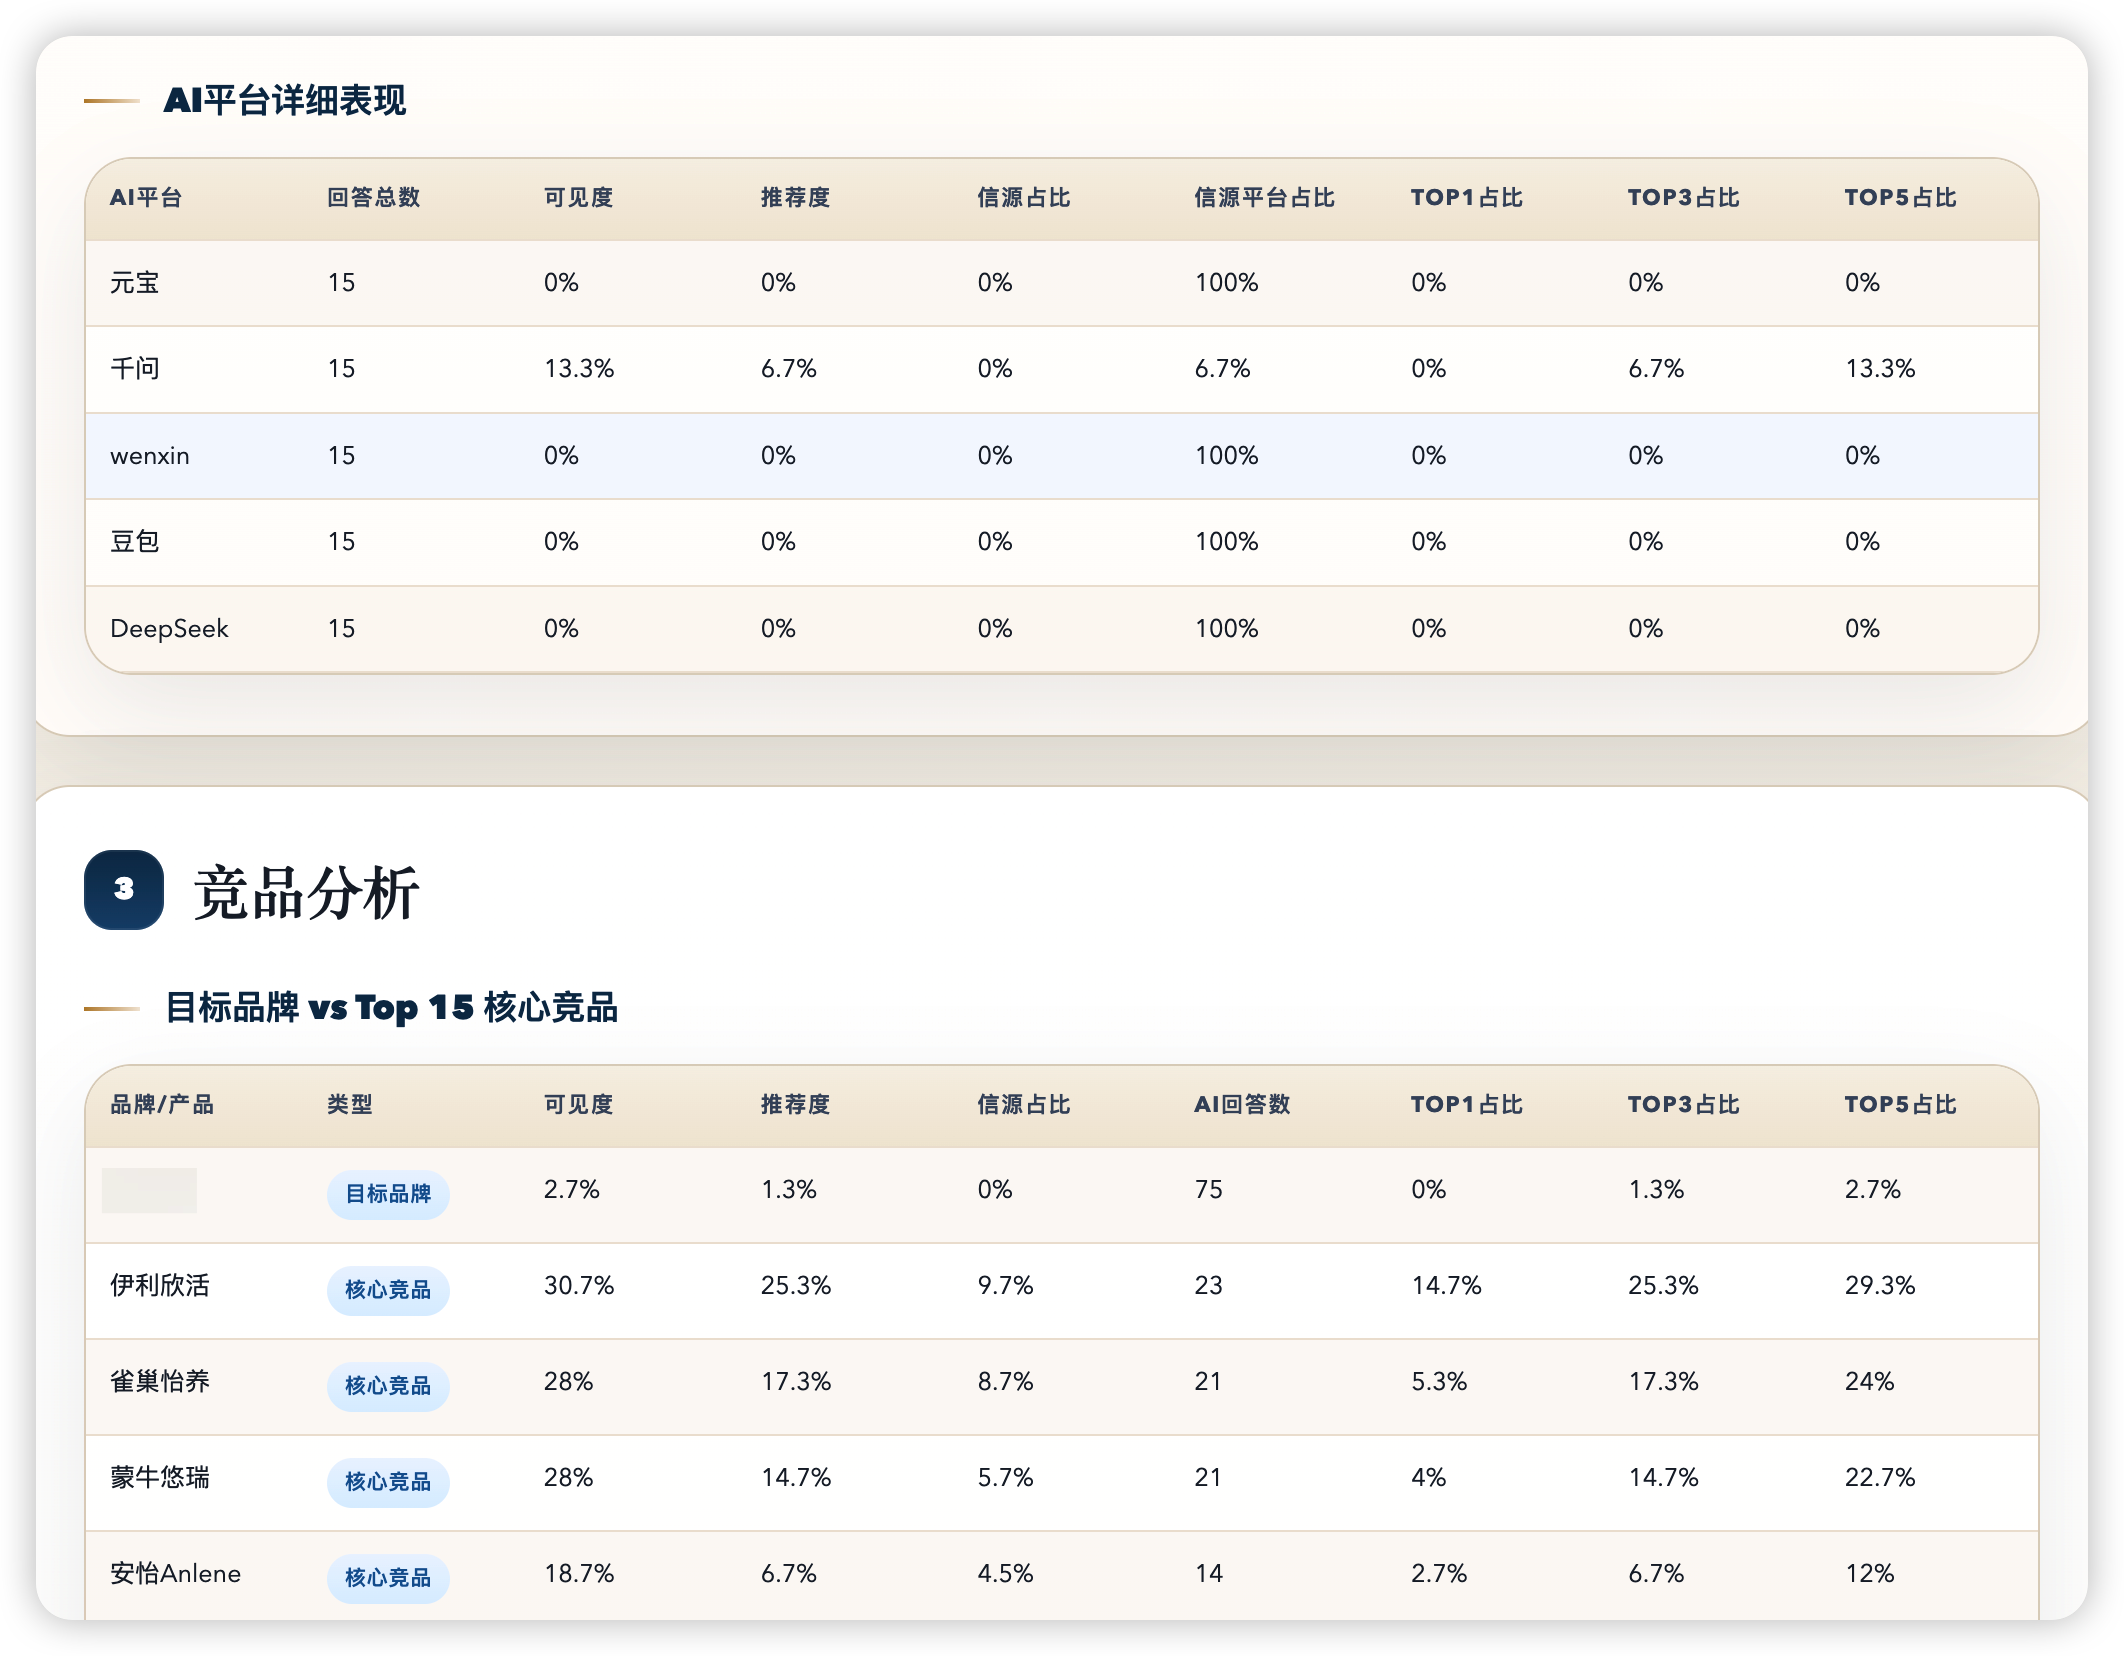Select the 元宝 platform row

[x=135, y=283]
